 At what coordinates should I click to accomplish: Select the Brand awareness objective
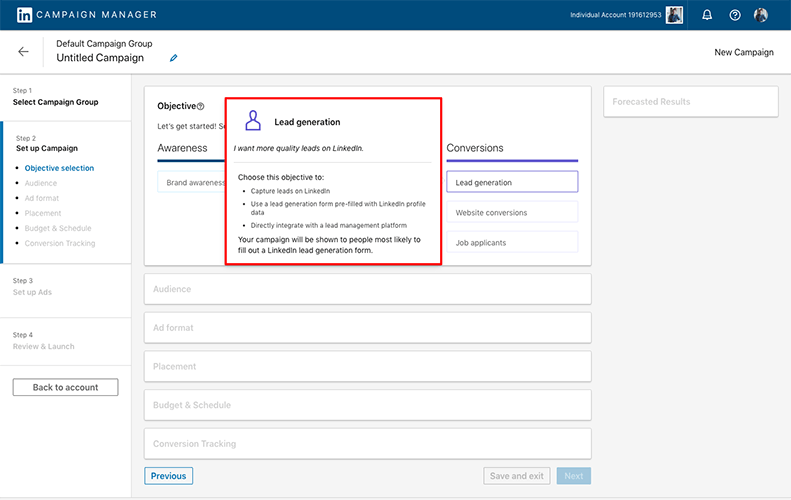coord(191,182)
